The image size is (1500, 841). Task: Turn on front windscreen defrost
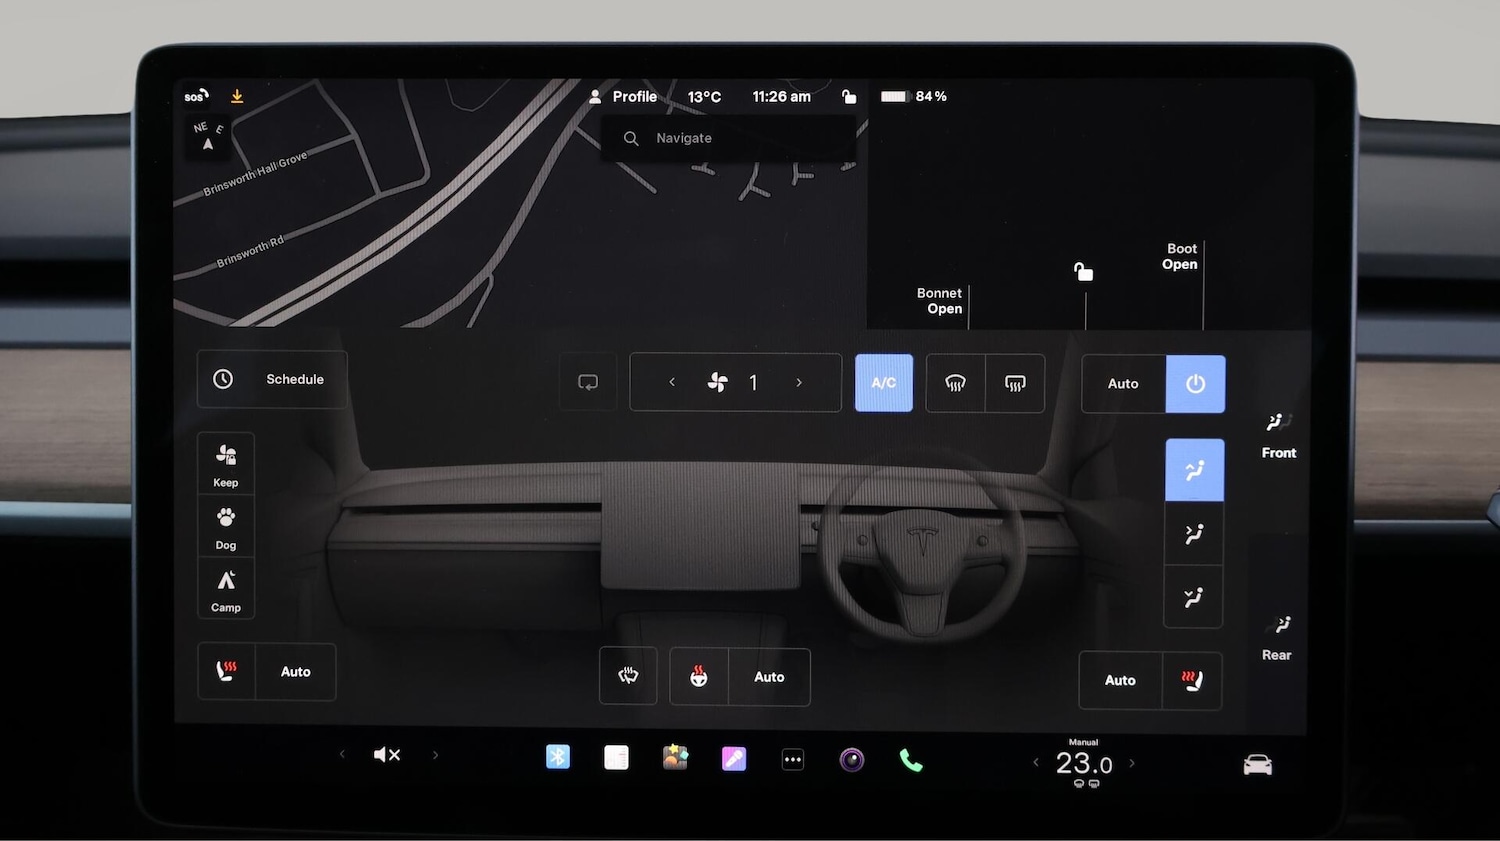coord(956,383)
